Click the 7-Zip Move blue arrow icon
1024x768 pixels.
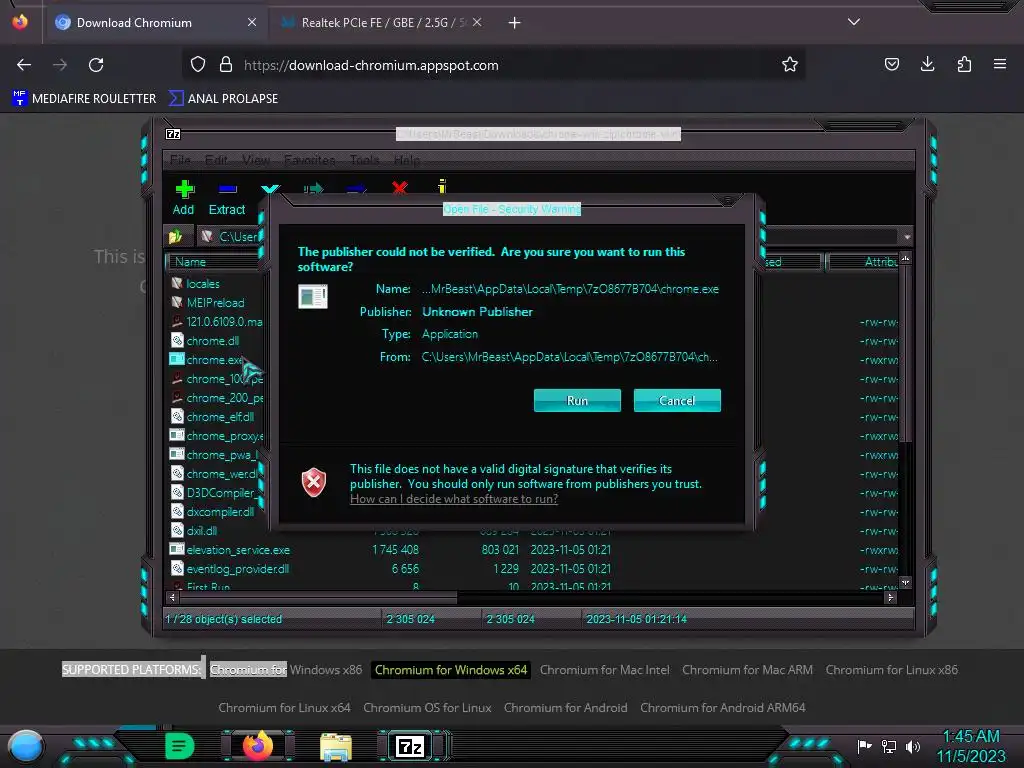(357, 189)
